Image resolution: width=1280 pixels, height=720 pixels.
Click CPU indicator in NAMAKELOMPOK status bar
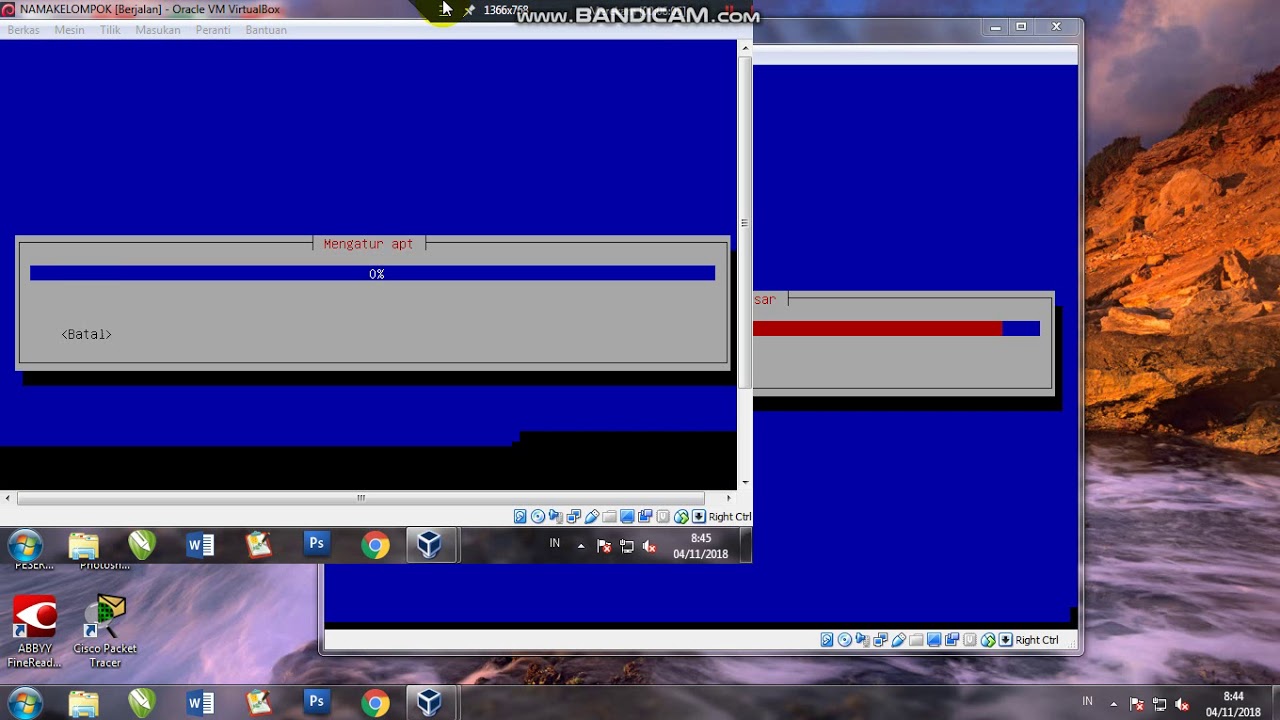pyautogui.click(x=663, y=516)
